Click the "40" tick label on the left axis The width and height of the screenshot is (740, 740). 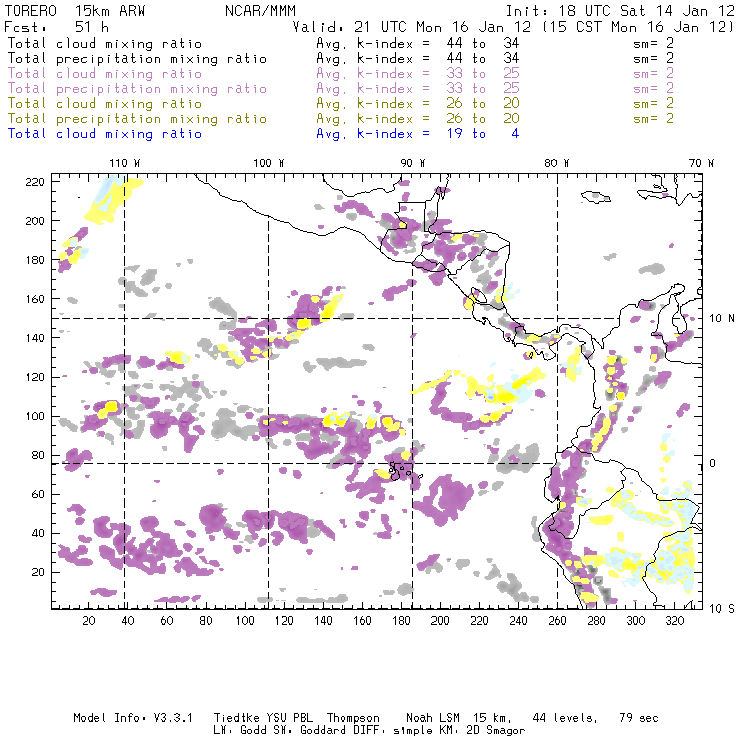tap(38, 533)
